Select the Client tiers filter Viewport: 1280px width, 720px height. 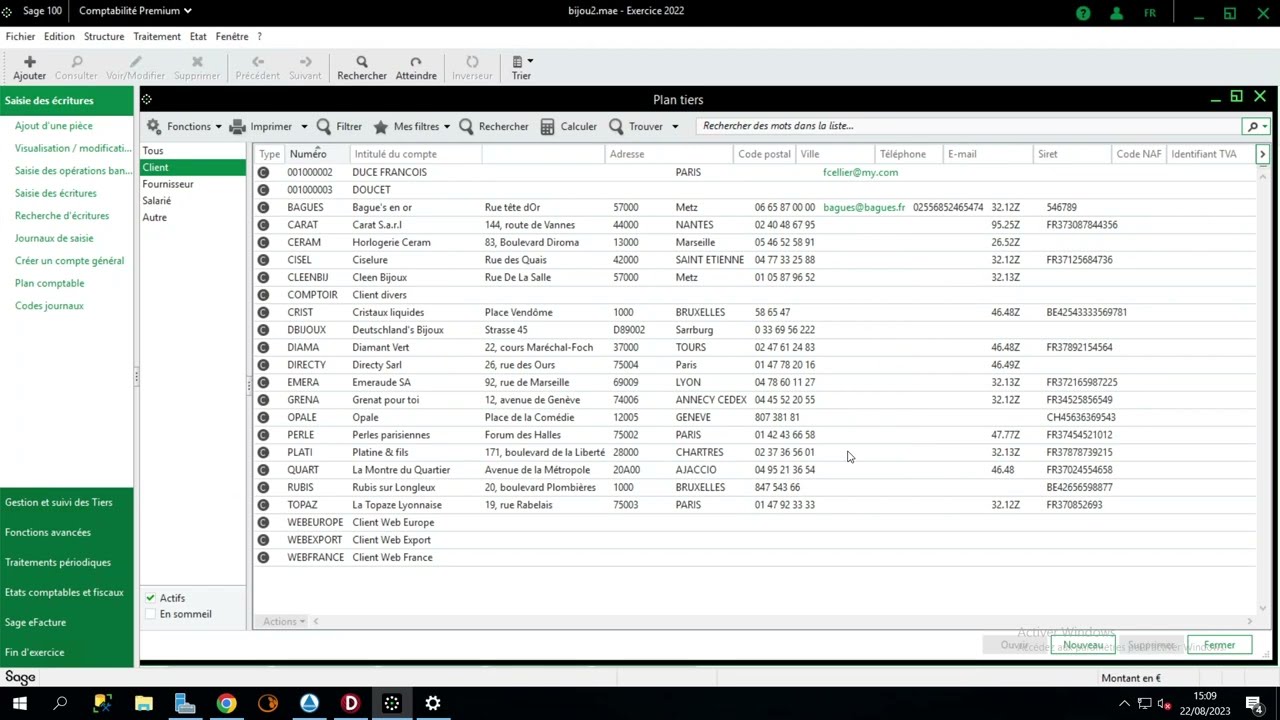pos(193,167)
